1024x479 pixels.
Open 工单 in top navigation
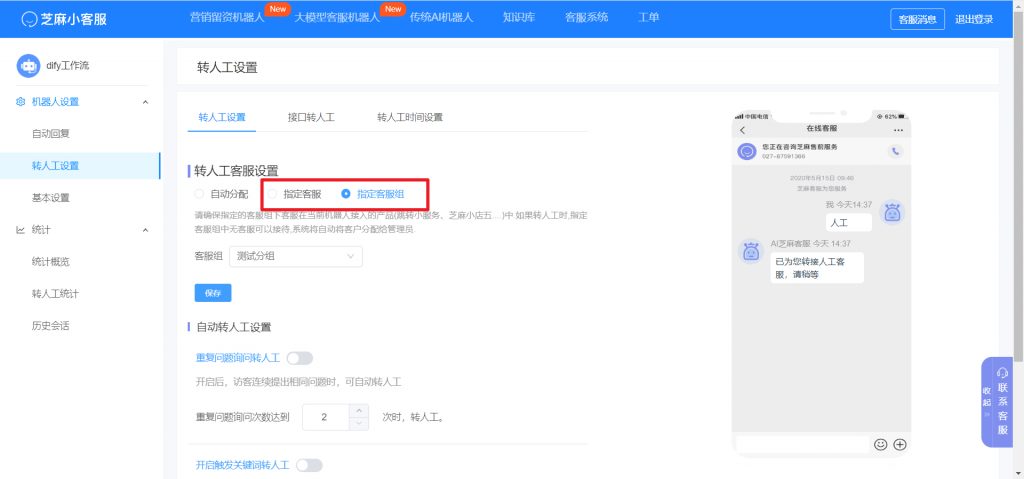[x=648, y=18]
